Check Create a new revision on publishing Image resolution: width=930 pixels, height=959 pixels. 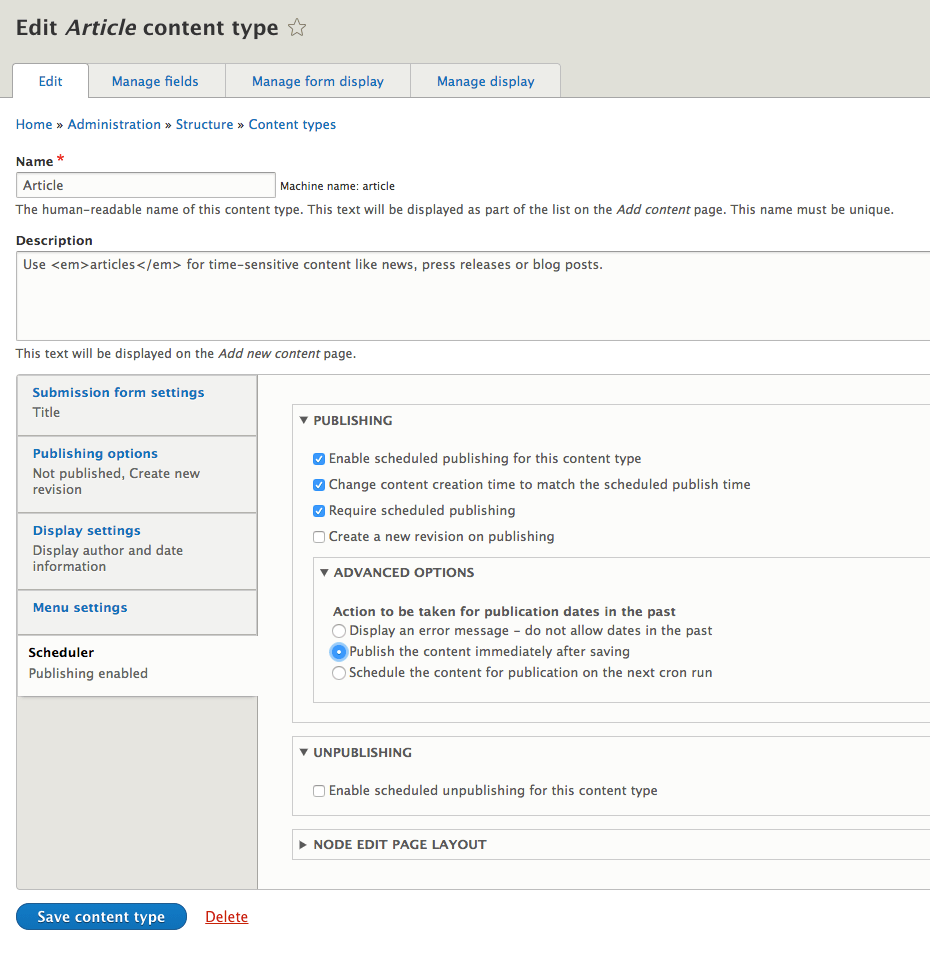point(319,537)
